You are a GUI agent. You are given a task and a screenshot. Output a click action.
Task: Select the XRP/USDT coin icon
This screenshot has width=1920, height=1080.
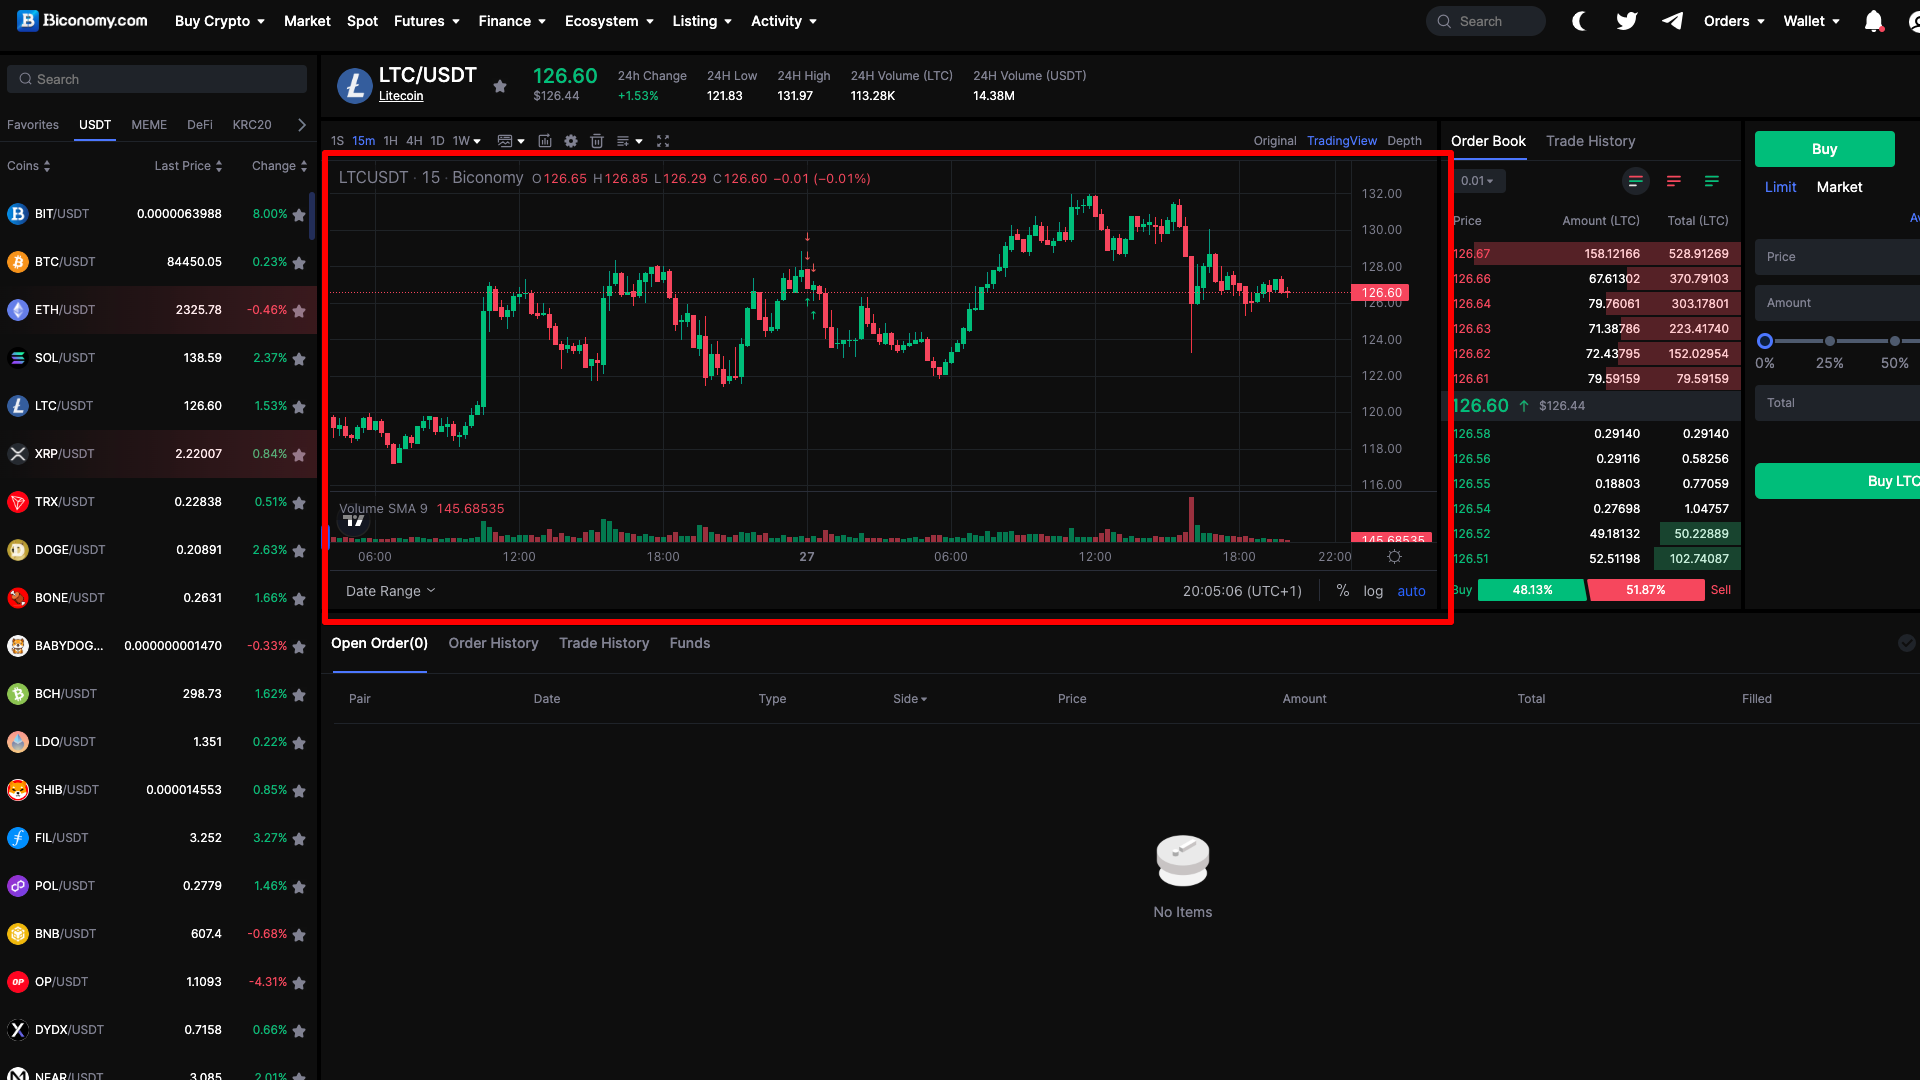coord(18,454)
